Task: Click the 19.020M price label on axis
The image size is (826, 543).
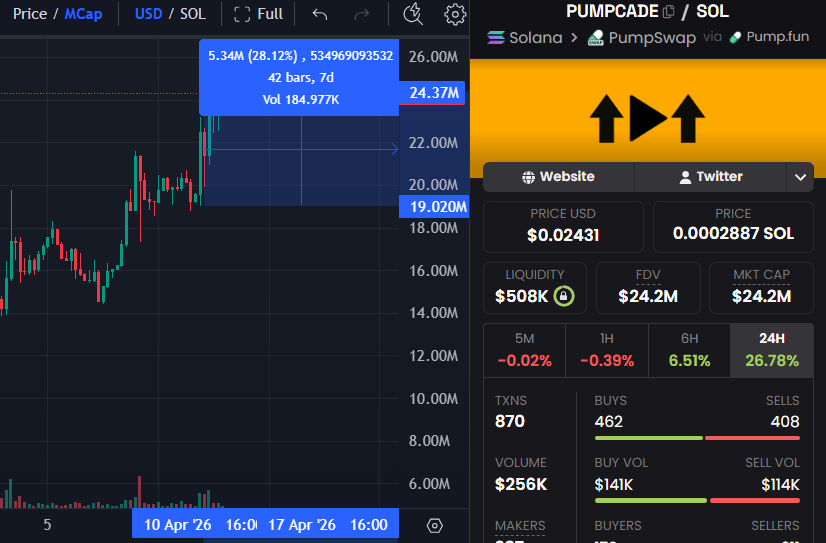Action: pos(435,206)
